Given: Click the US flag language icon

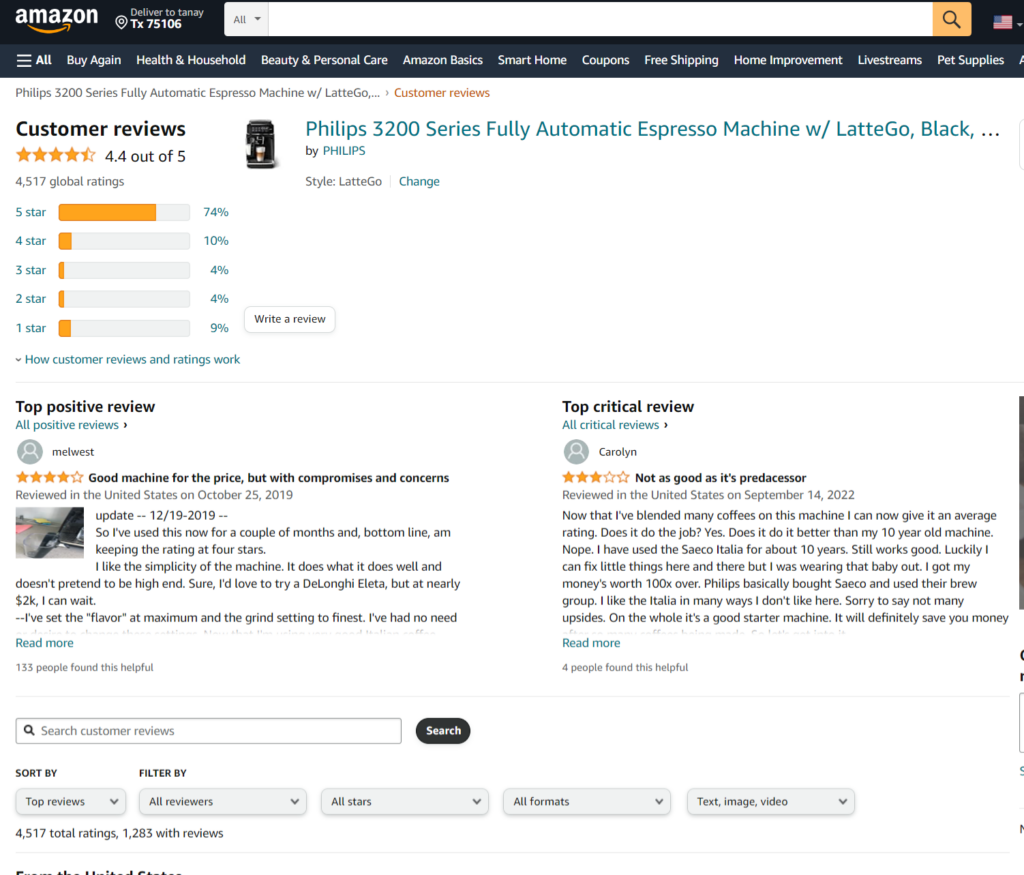Looking at the screenshot, I should click(x=1002, y=22).
